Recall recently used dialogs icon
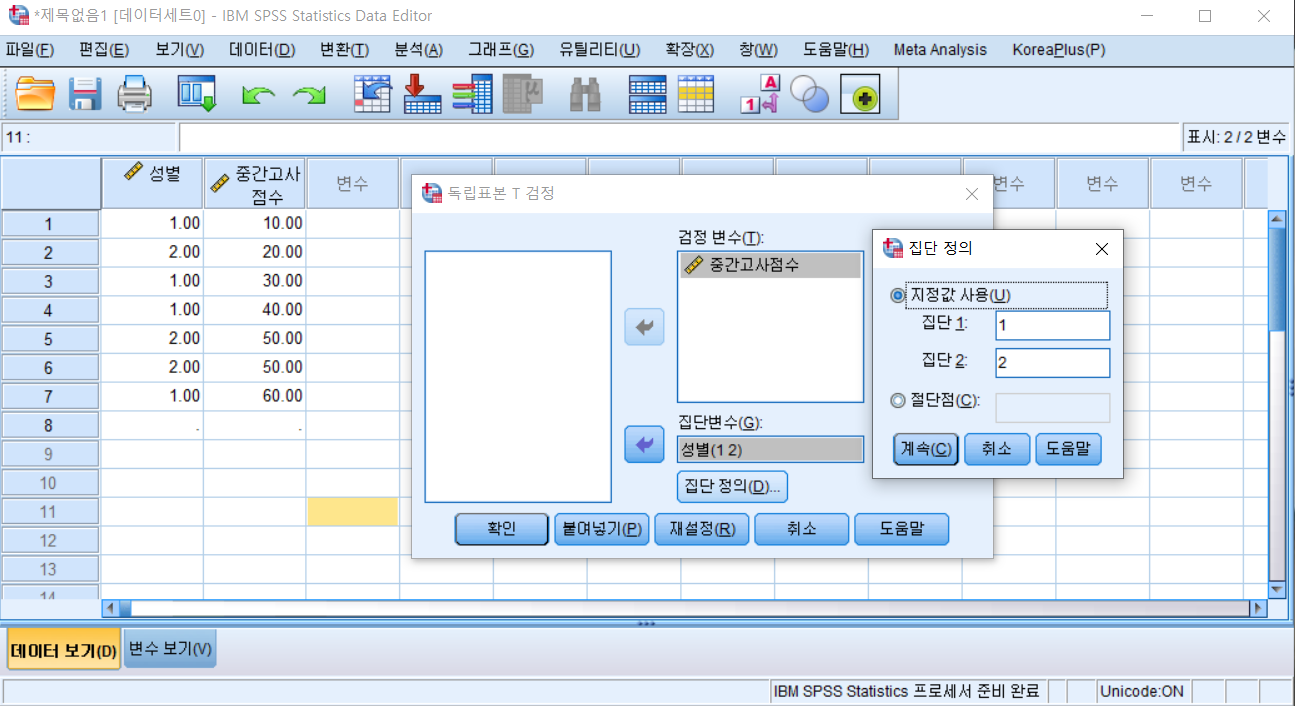Screen dimensions: 1295x706 pos(197,95)
